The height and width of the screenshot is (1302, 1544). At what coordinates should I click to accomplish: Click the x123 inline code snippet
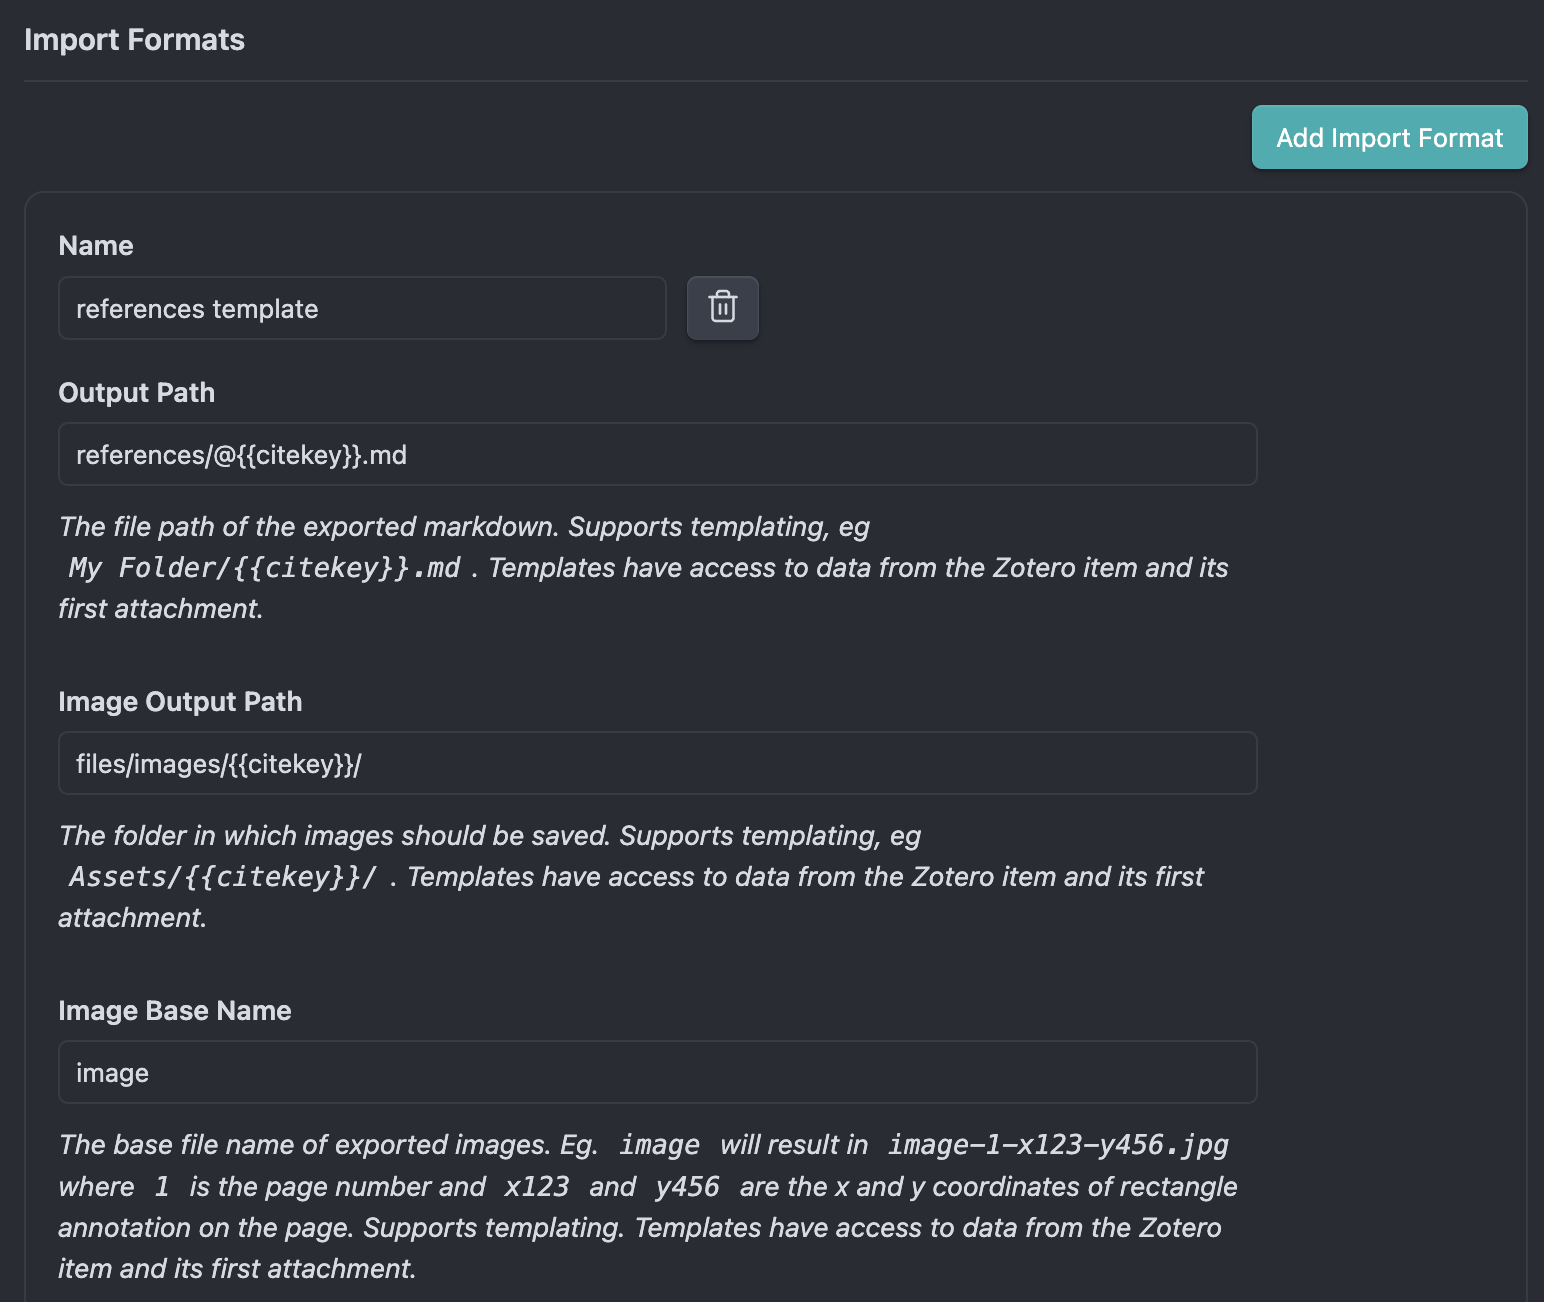537,1187
